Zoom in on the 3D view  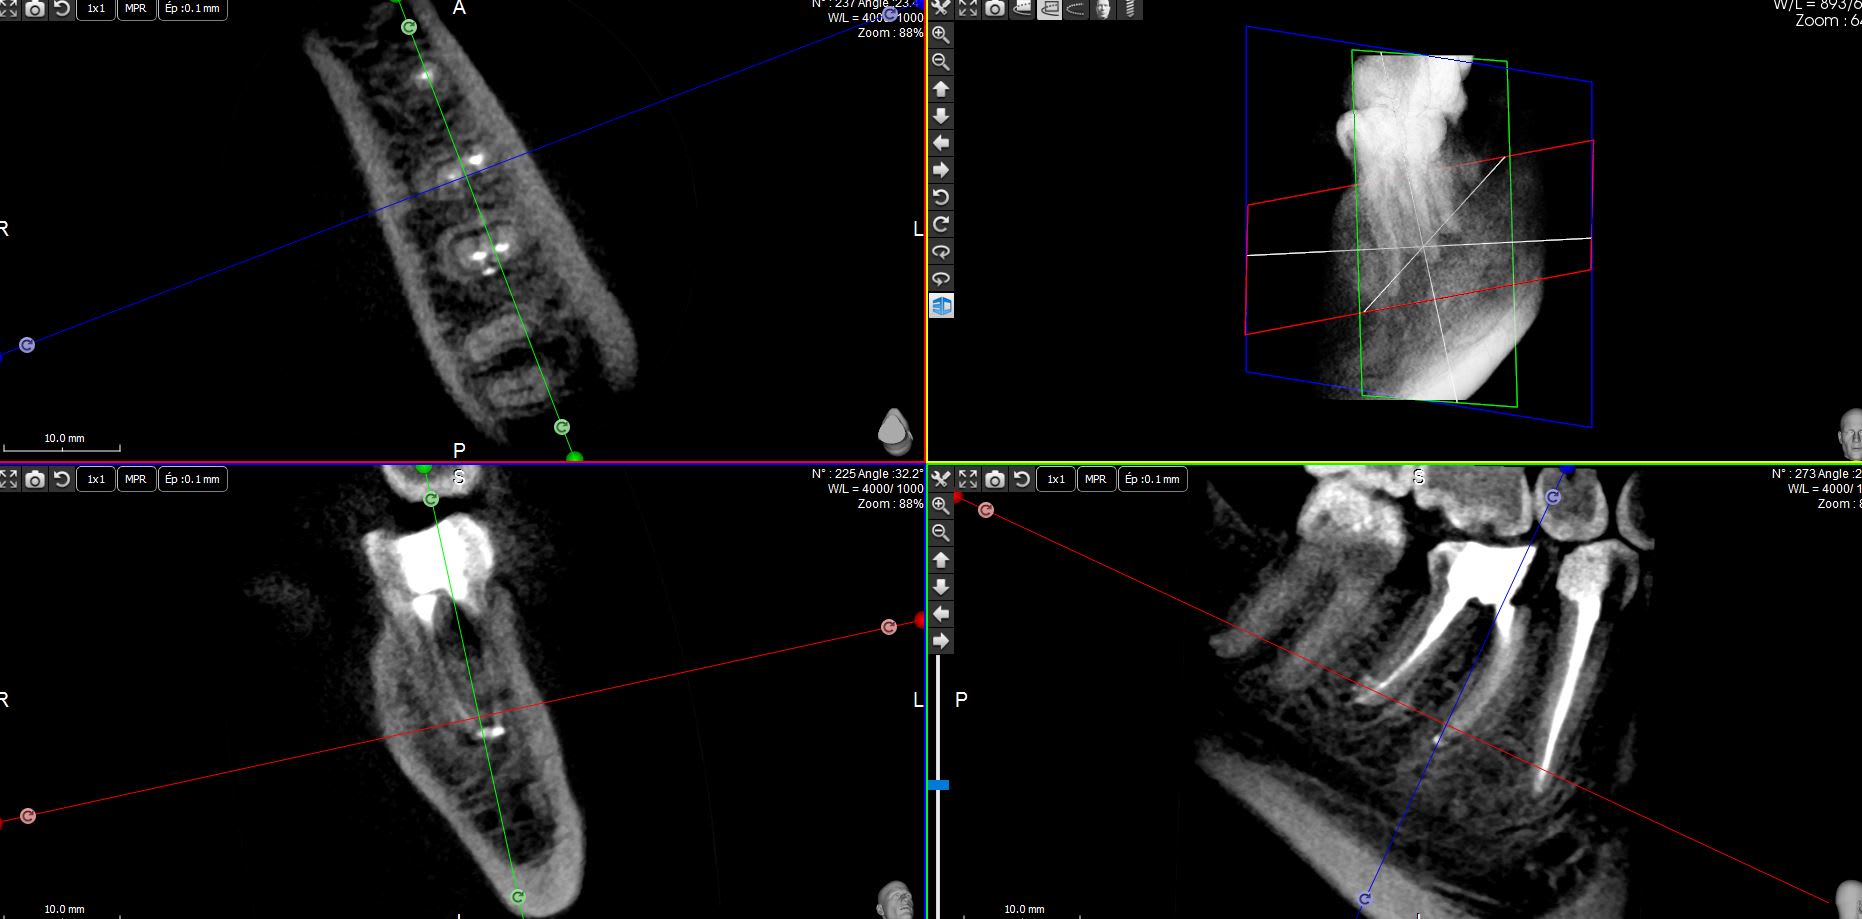coord(941,34)
